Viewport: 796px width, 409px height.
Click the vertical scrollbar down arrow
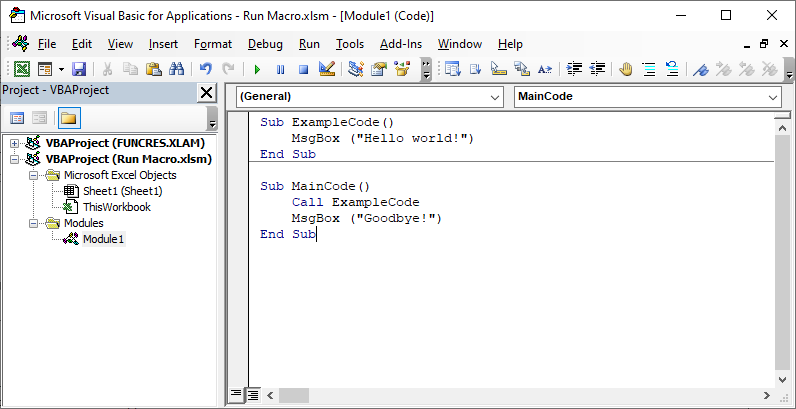tap(782, 380)
